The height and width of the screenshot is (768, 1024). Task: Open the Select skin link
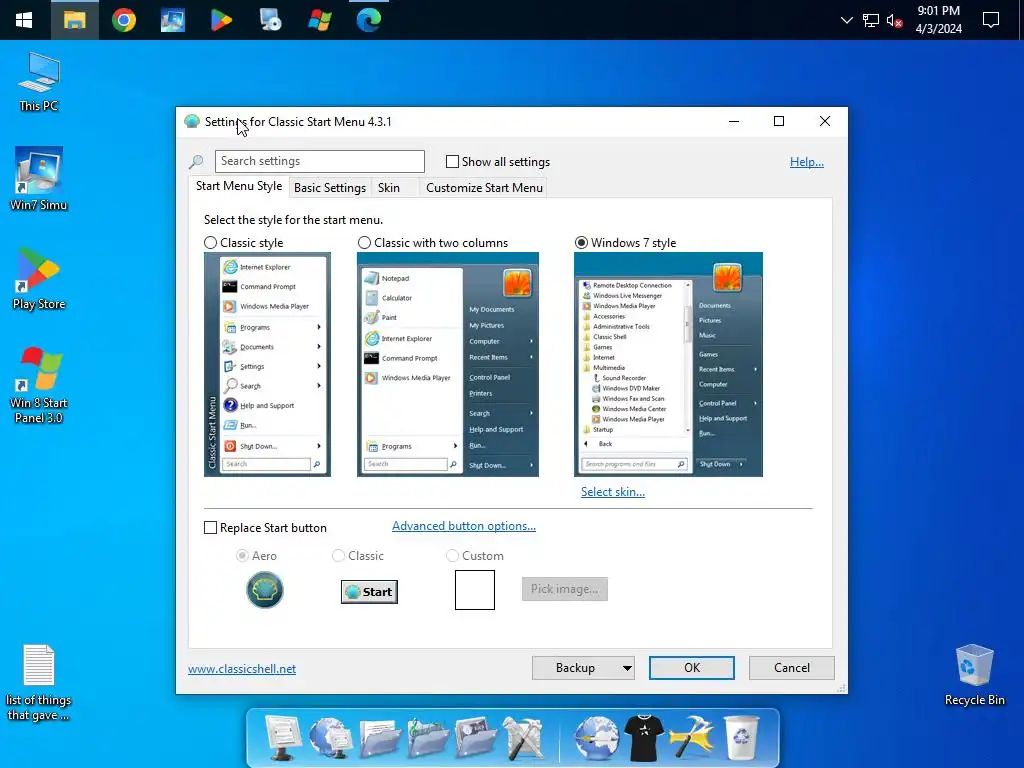(613, 492)
